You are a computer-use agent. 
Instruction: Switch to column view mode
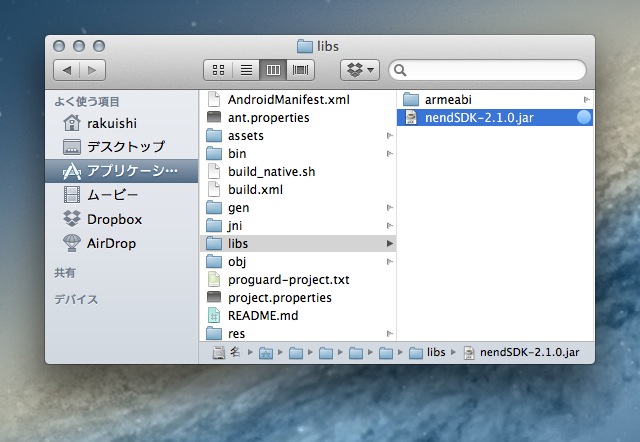[x=273, y=70]
